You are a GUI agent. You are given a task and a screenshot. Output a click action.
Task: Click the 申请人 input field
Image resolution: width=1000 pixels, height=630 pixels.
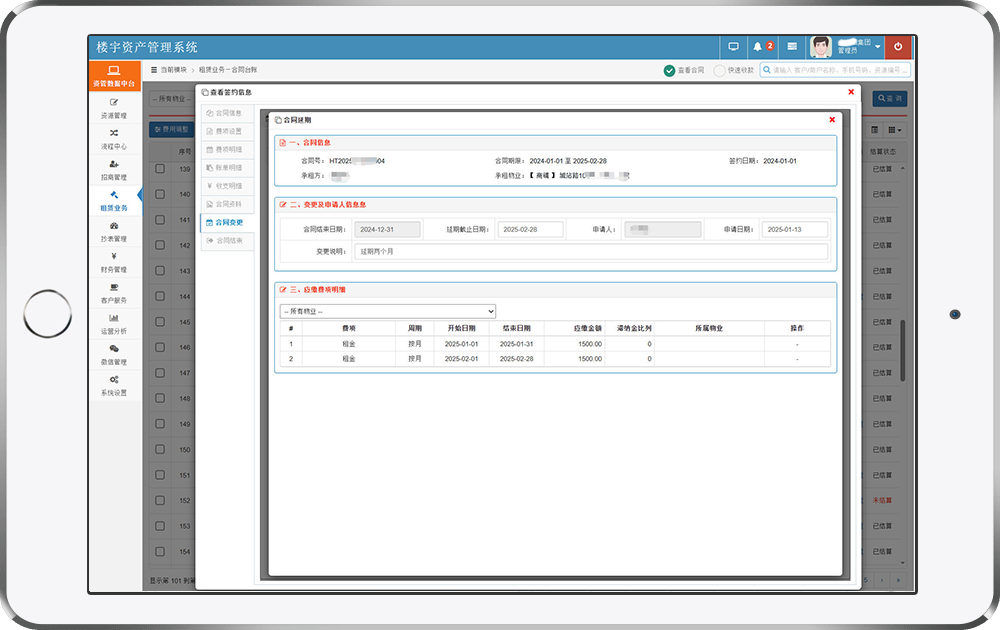coord(663,230)
